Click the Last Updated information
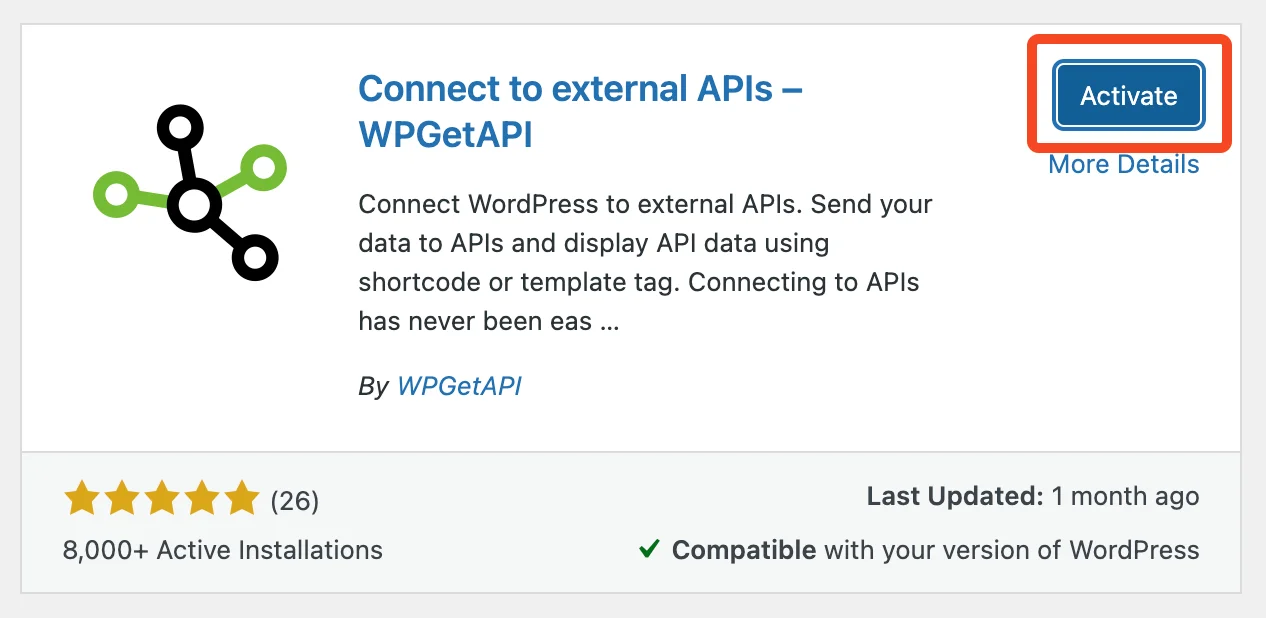 click(x=1033, y=496)
